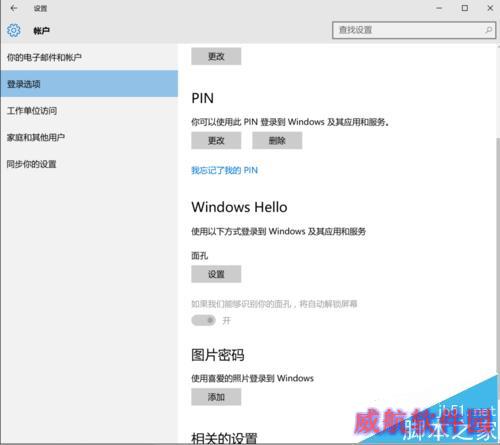Minimize the settings window
This screenshot has height=445, width=500.
pos(439,8)
